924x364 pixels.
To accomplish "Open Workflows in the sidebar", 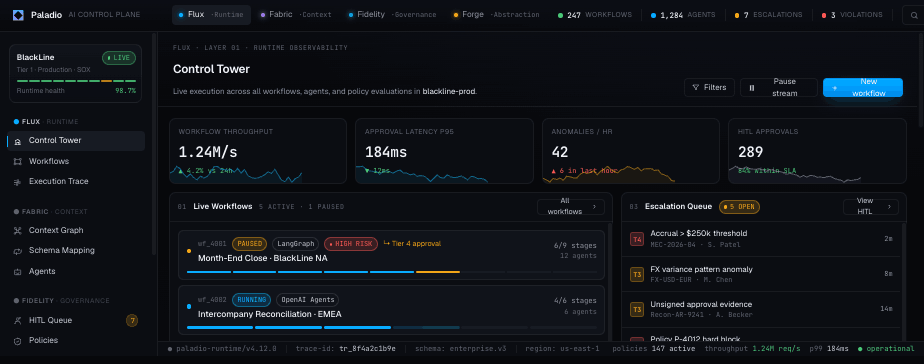I will tap(76, 161).
